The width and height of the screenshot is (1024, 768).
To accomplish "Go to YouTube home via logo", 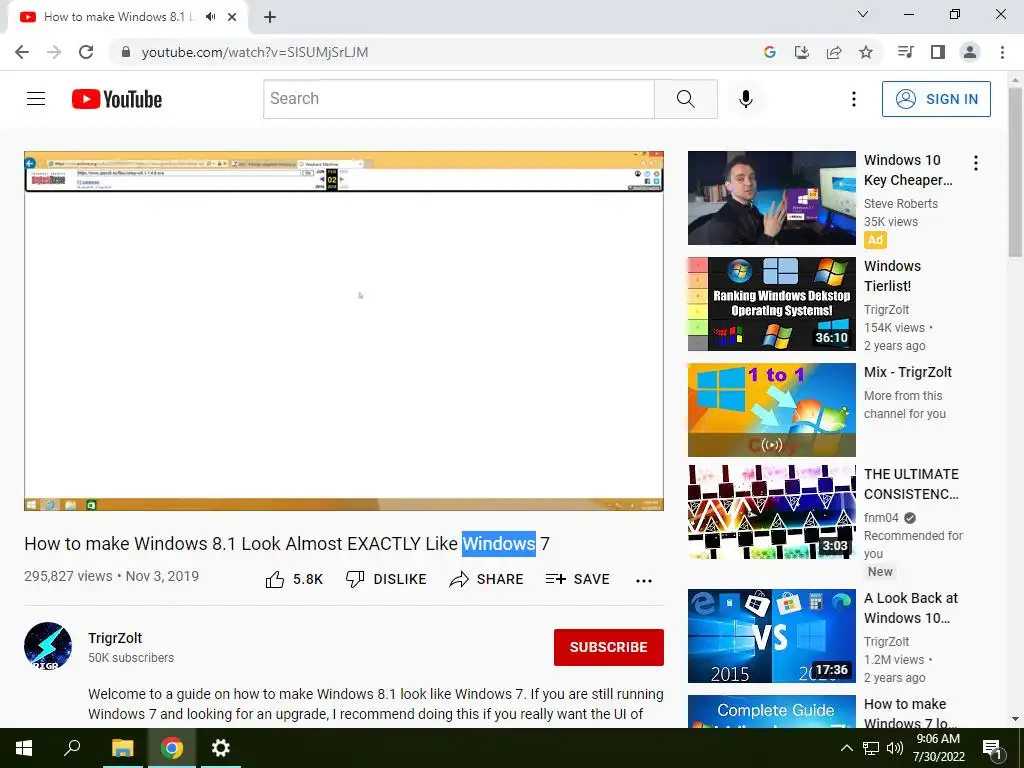I will tap(117, 99).
